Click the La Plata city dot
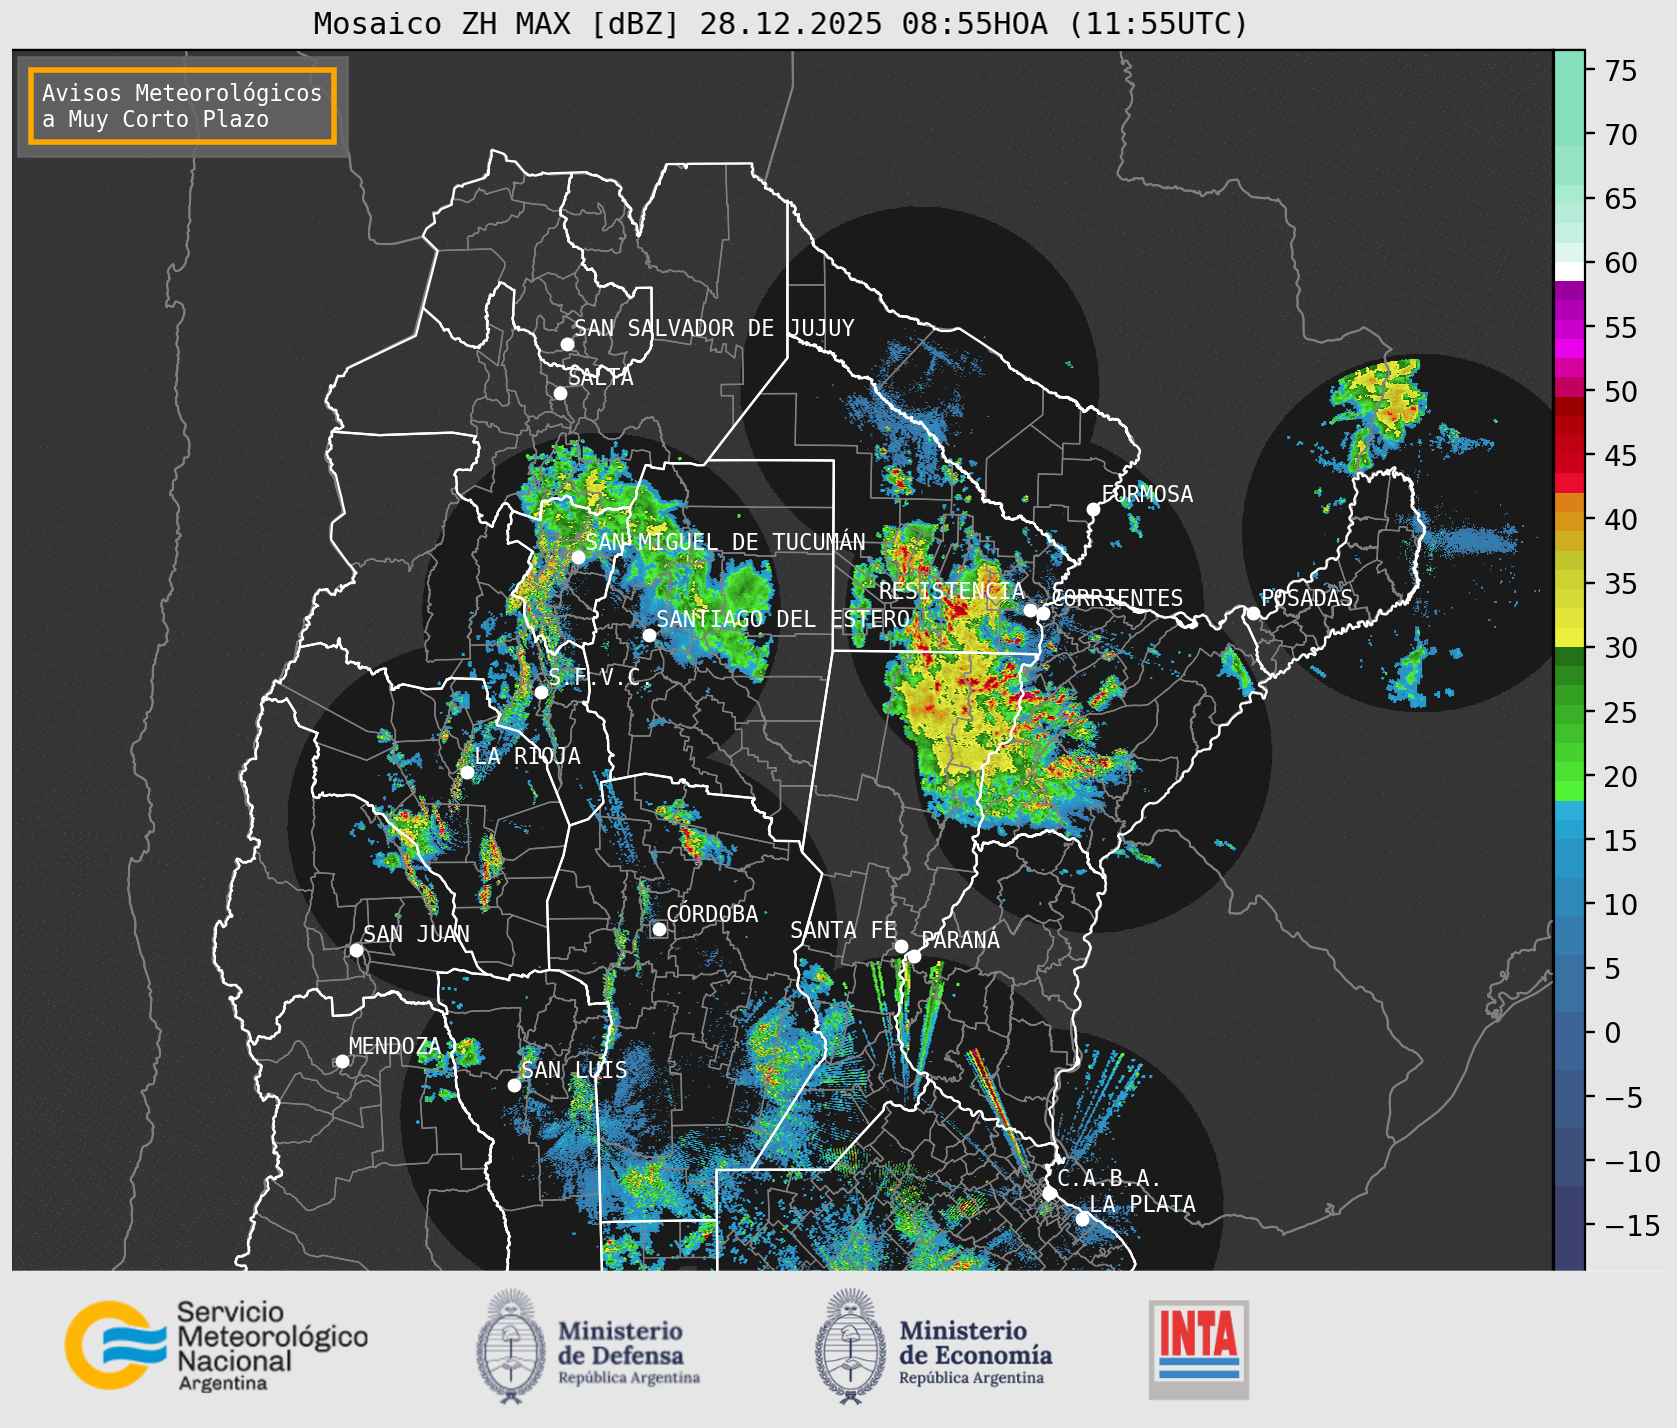The image size is (1677, 1428). (1082, 1218)
